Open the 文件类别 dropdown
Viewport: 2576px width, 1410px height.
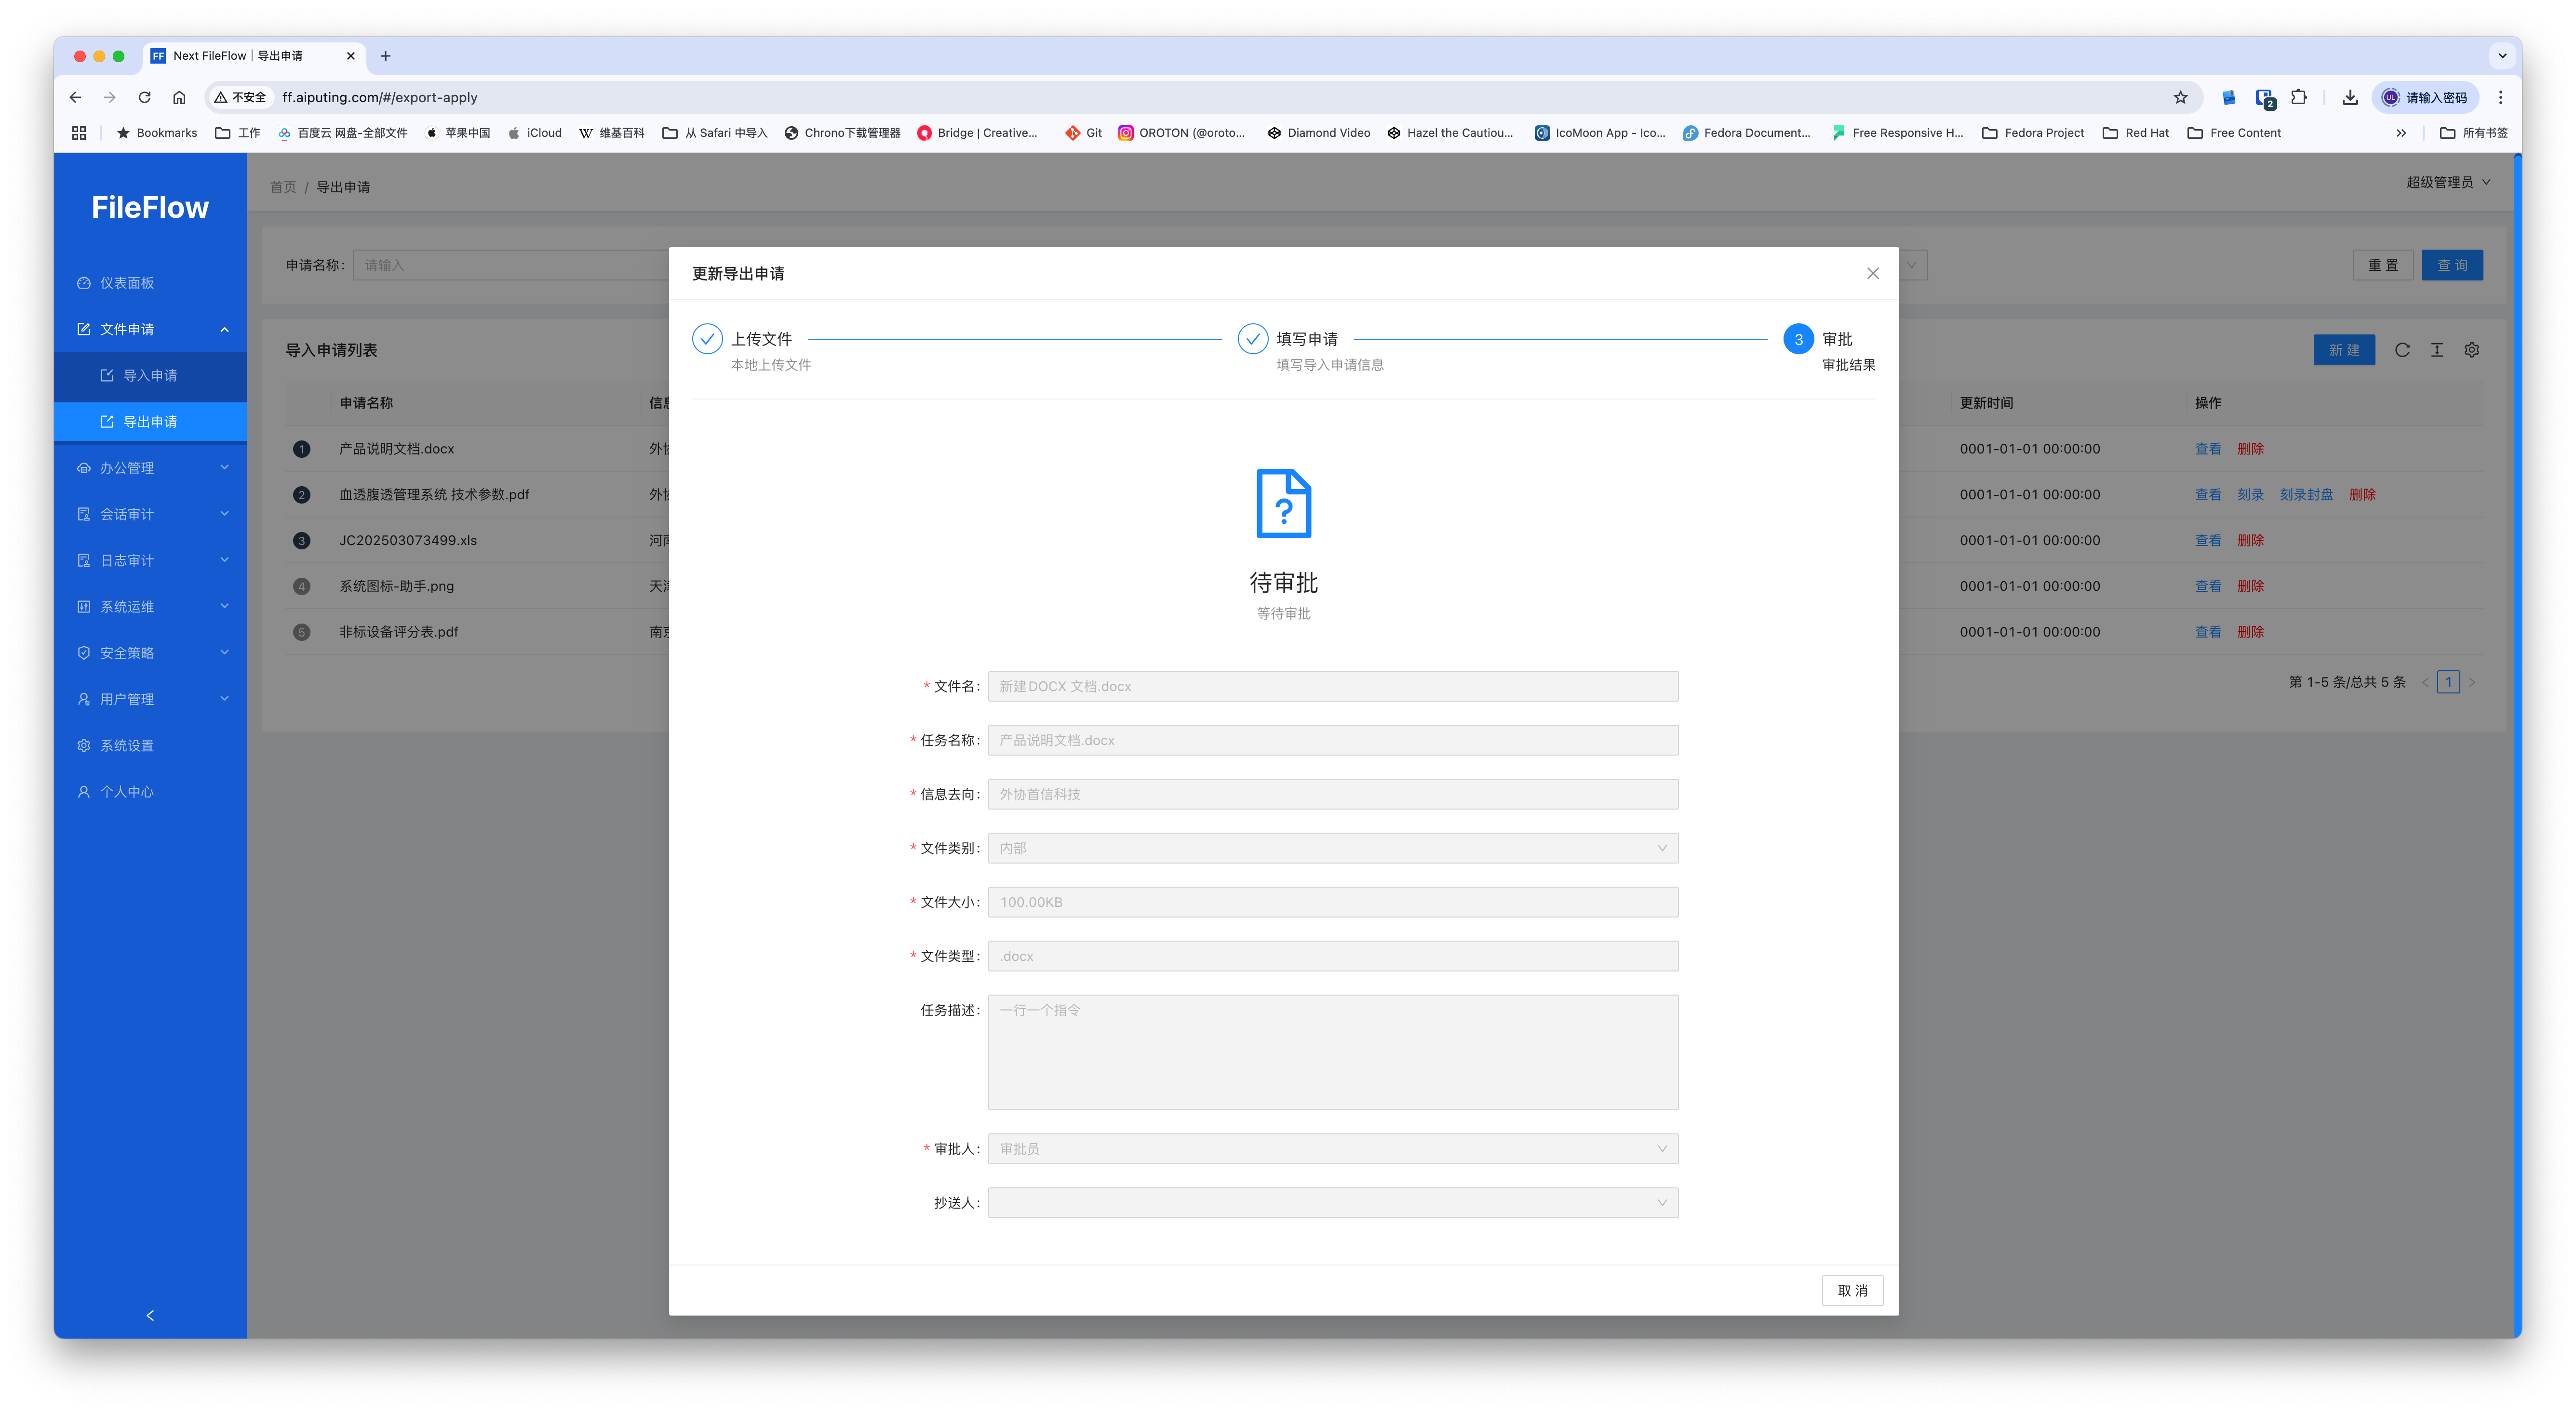pyautogui.click(x=1332, y=848)
